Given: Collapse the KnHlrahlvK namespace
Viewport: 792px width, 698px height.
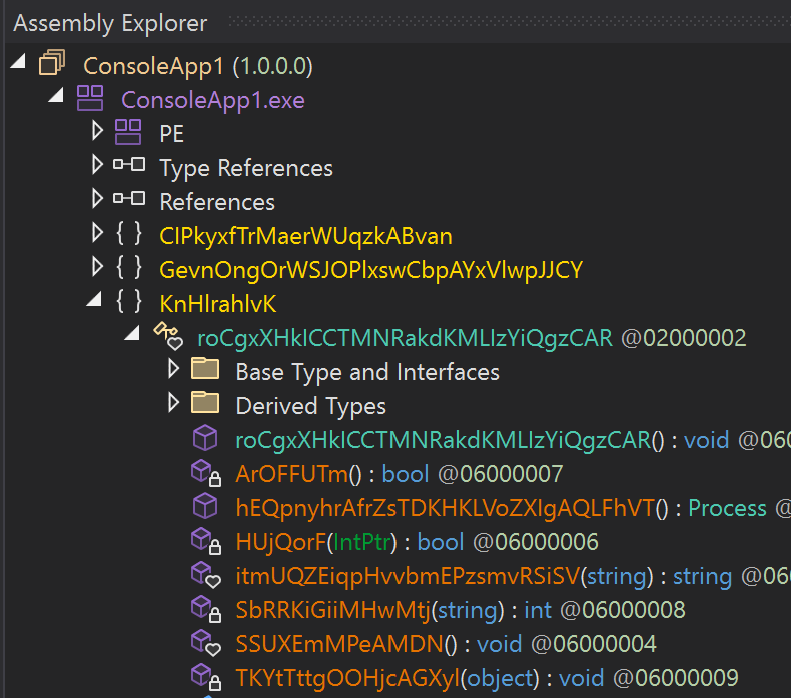Looking at the screenshot, I should (95, 302).
